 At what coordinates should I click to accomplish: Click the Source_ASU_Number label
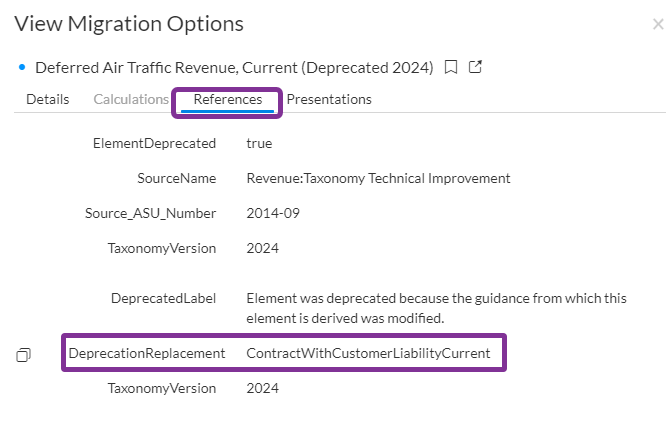[x=150, y=213]
